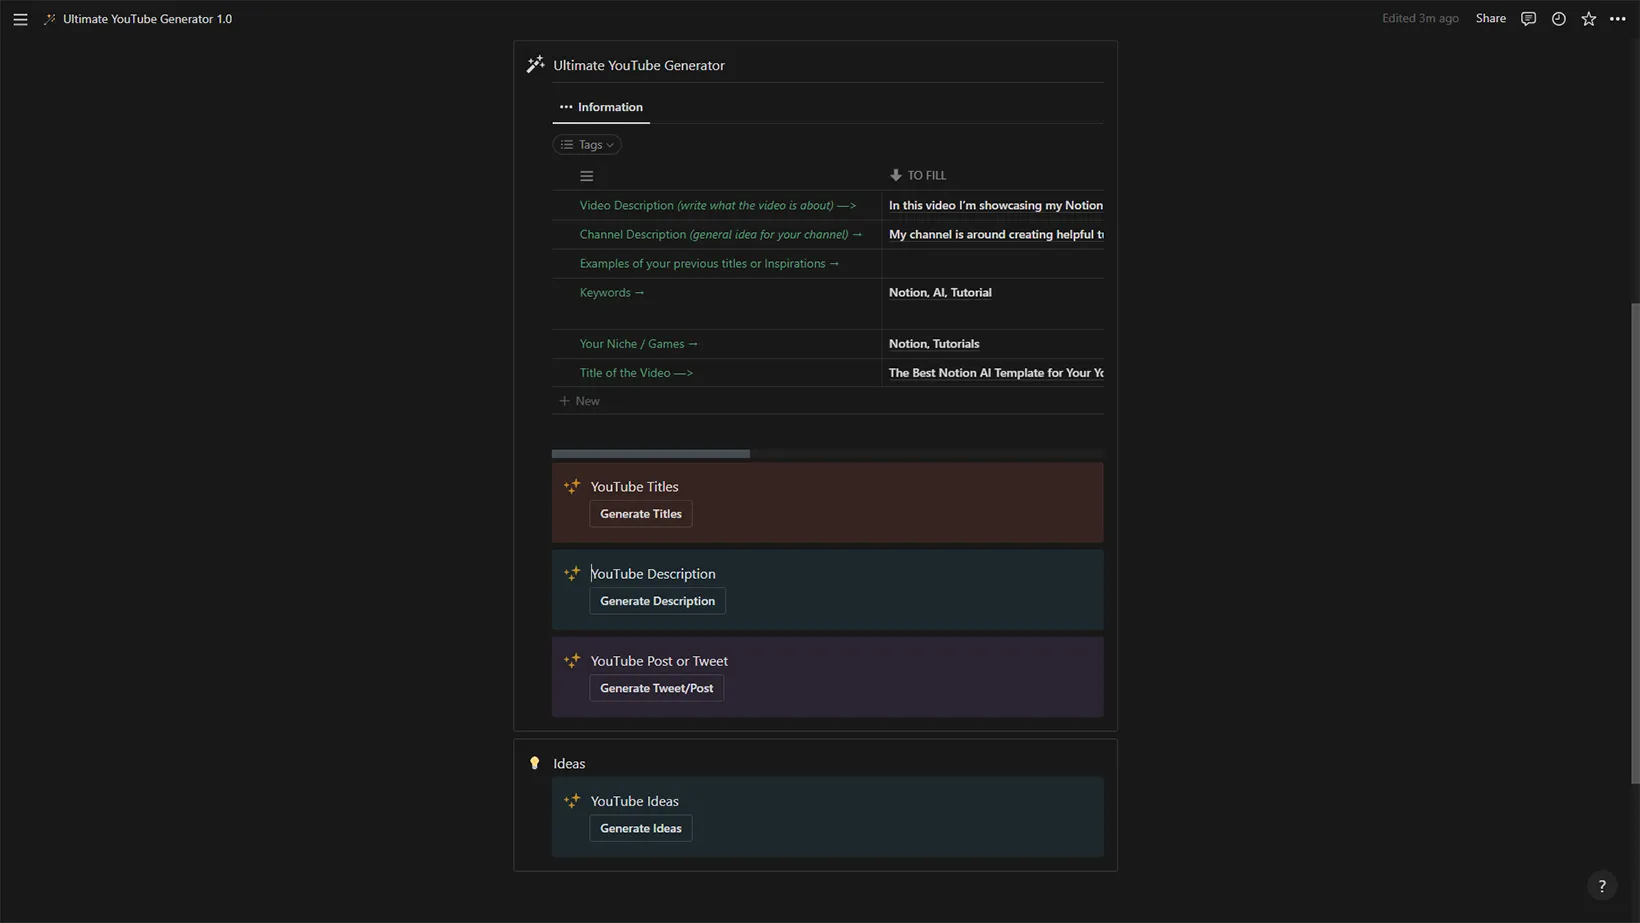1640x923 pixels.
Task: Click Generate Titles button
Action: tap(641, 514)
